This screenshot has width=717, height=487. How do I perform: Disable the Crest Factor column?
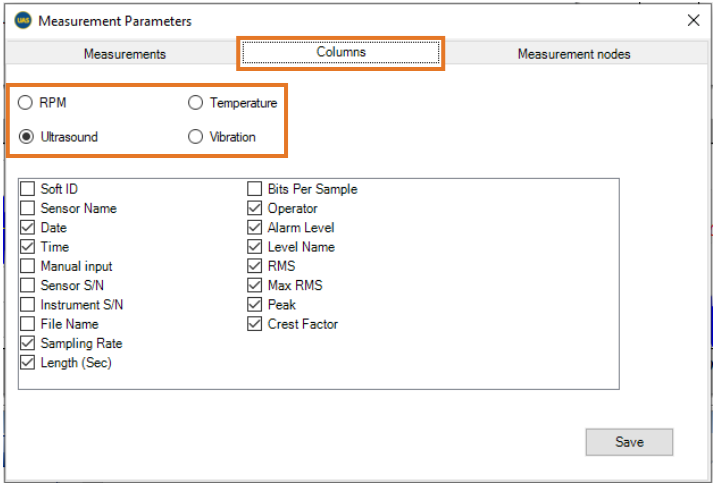click(255, 324)
